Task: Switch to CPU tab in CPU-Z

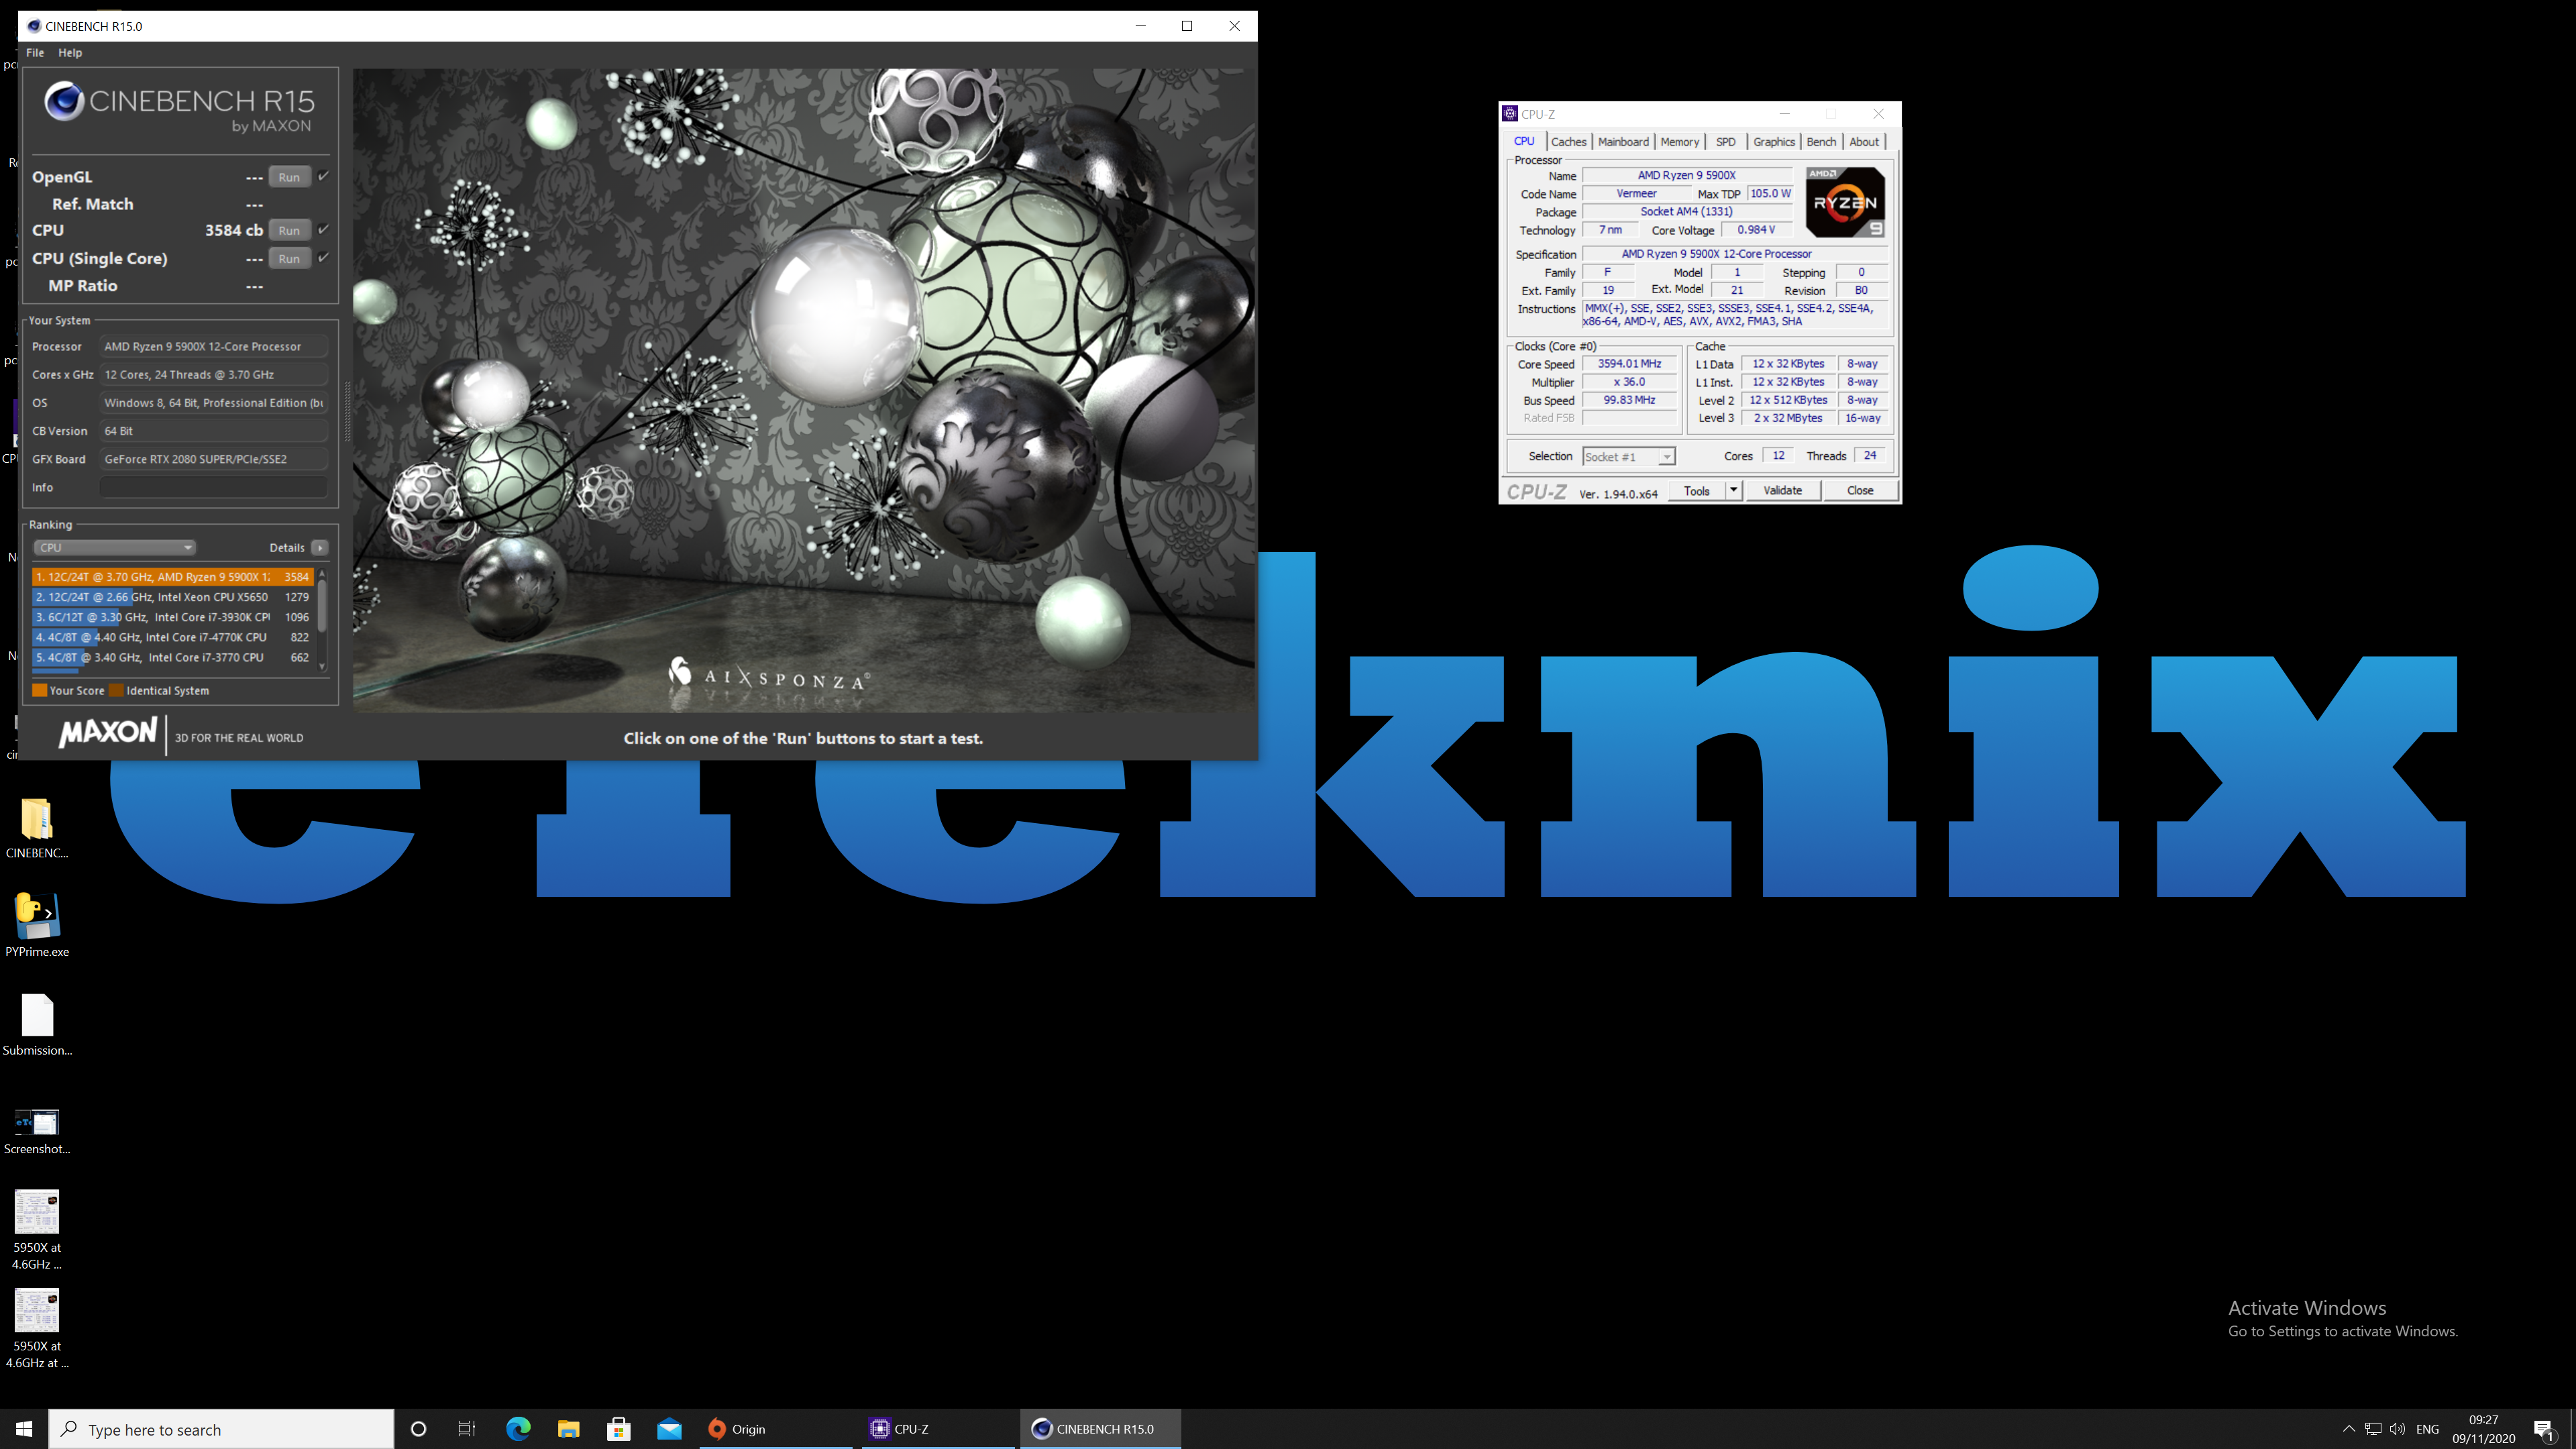Action: click(1524, 141)
